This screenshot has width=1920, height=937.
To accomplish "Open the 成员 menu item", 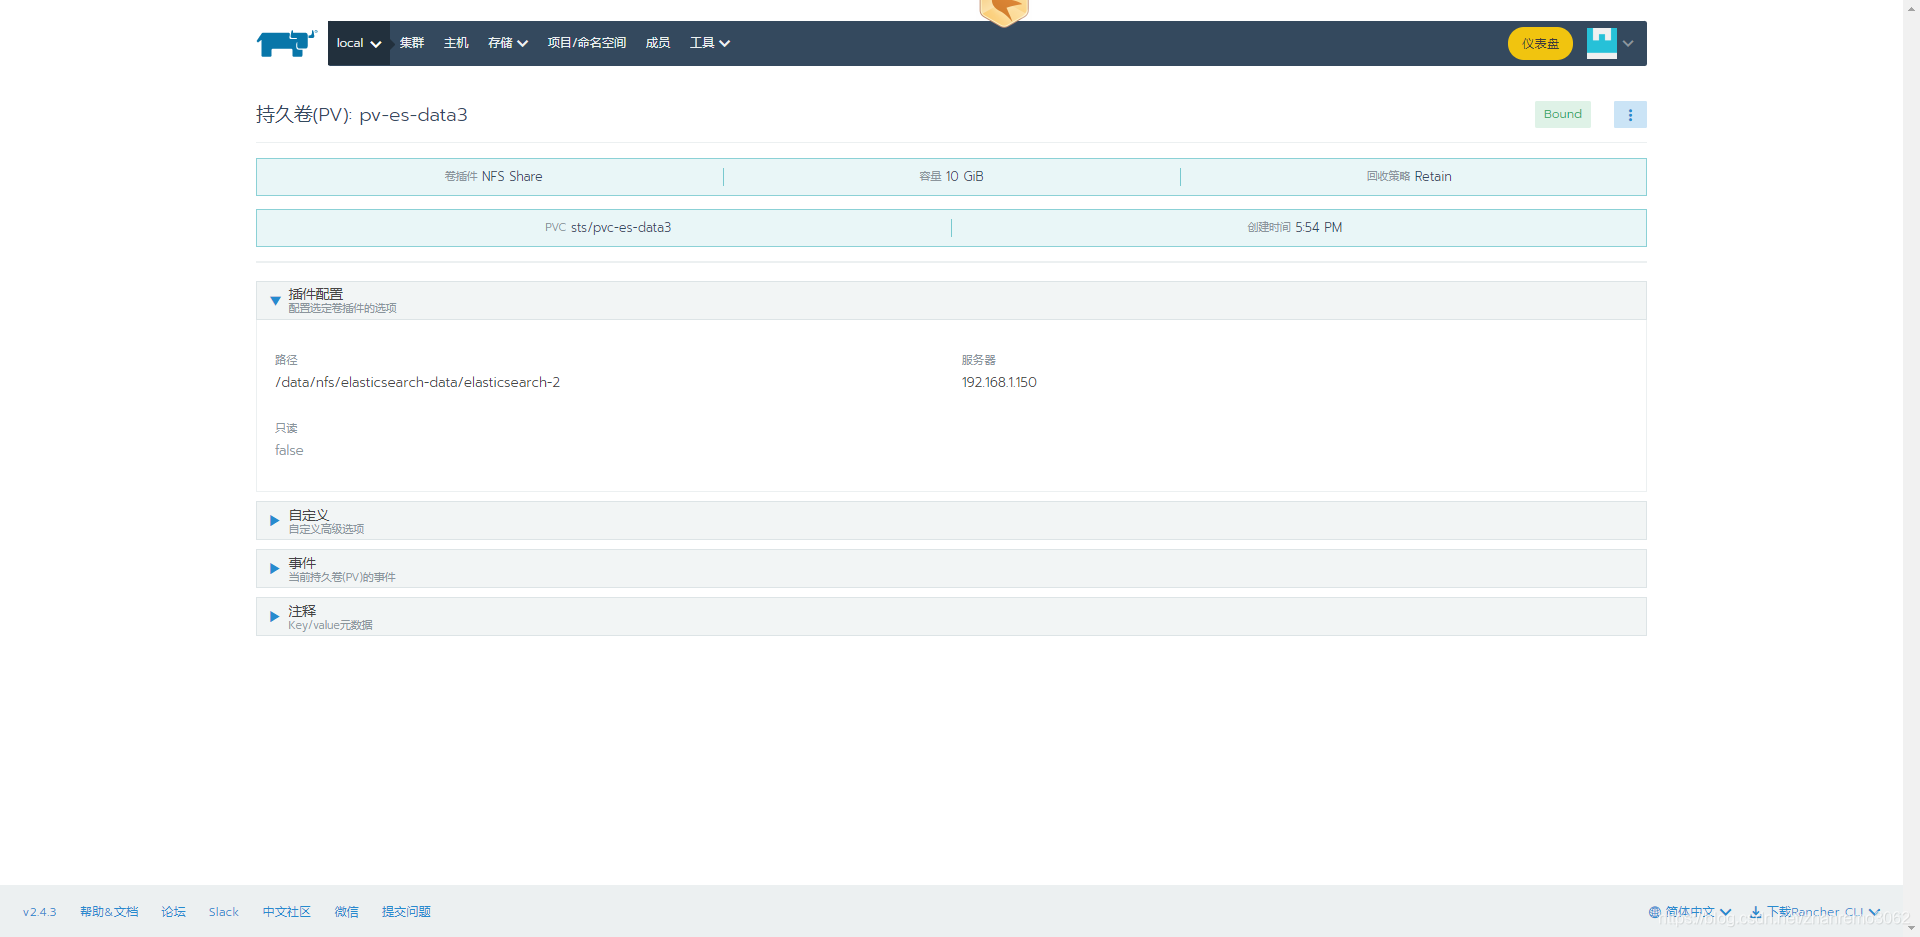I will click(658, 43).
